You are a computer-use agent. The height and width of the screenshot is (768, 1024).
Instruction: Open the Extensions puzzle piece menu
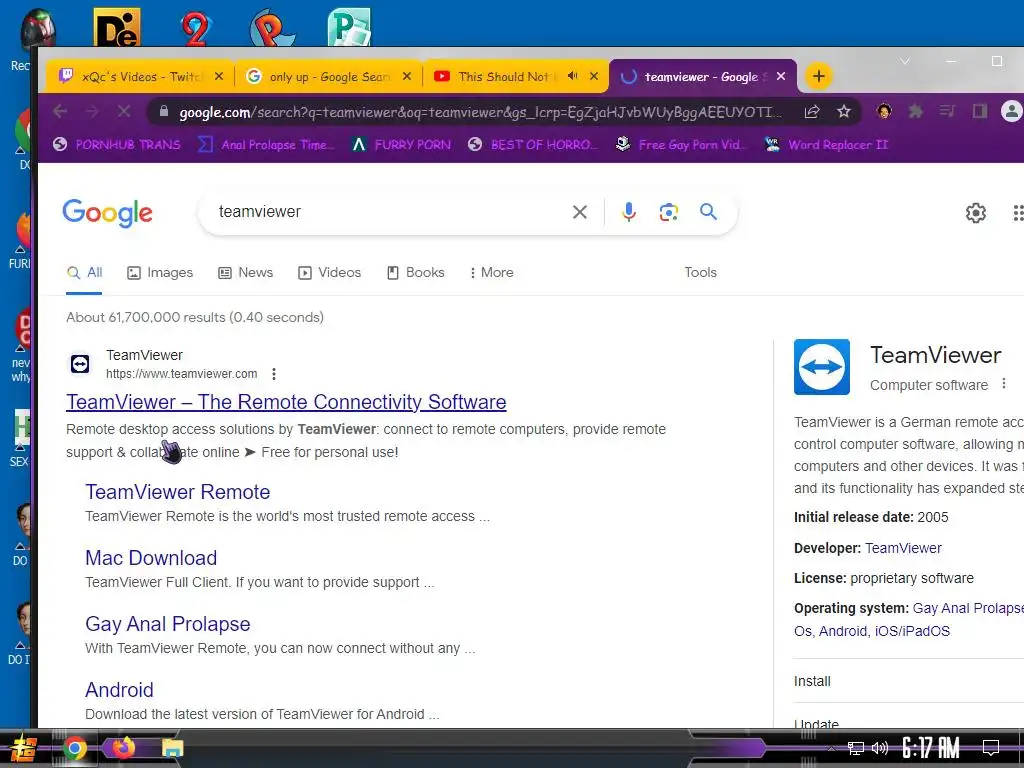tap(916, 112)
